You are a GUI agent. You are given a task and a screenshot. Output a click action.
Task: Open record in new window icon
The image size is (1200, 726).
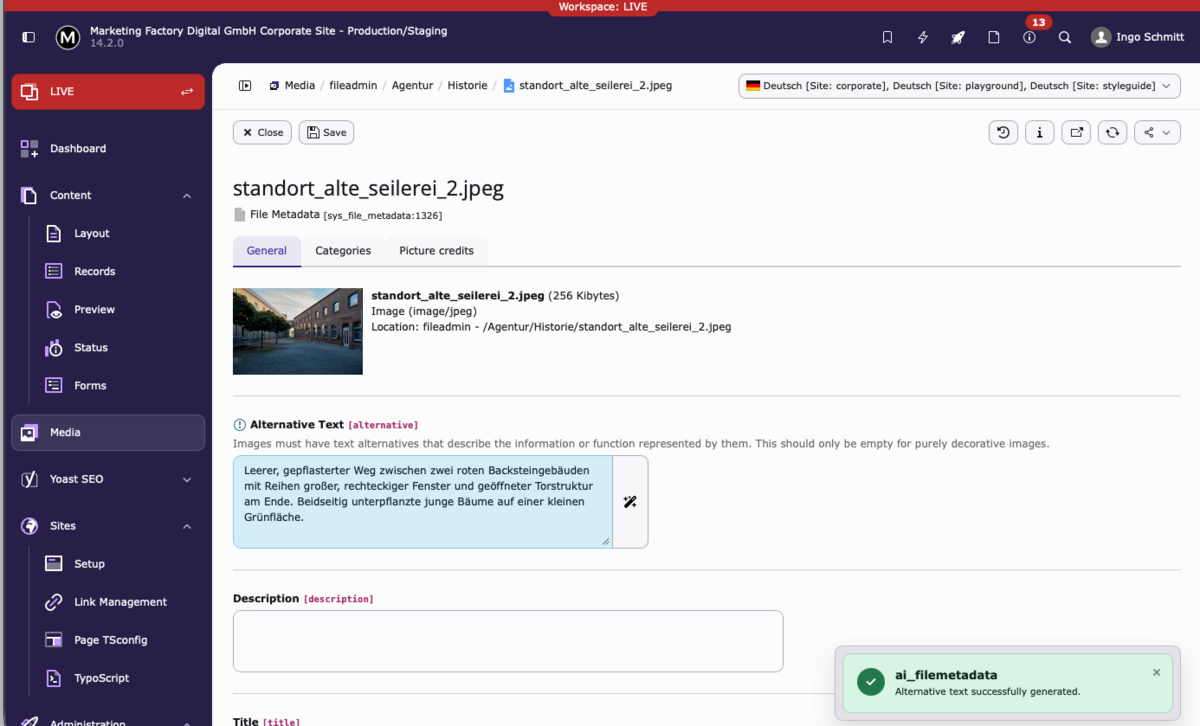pos(1076,132)
